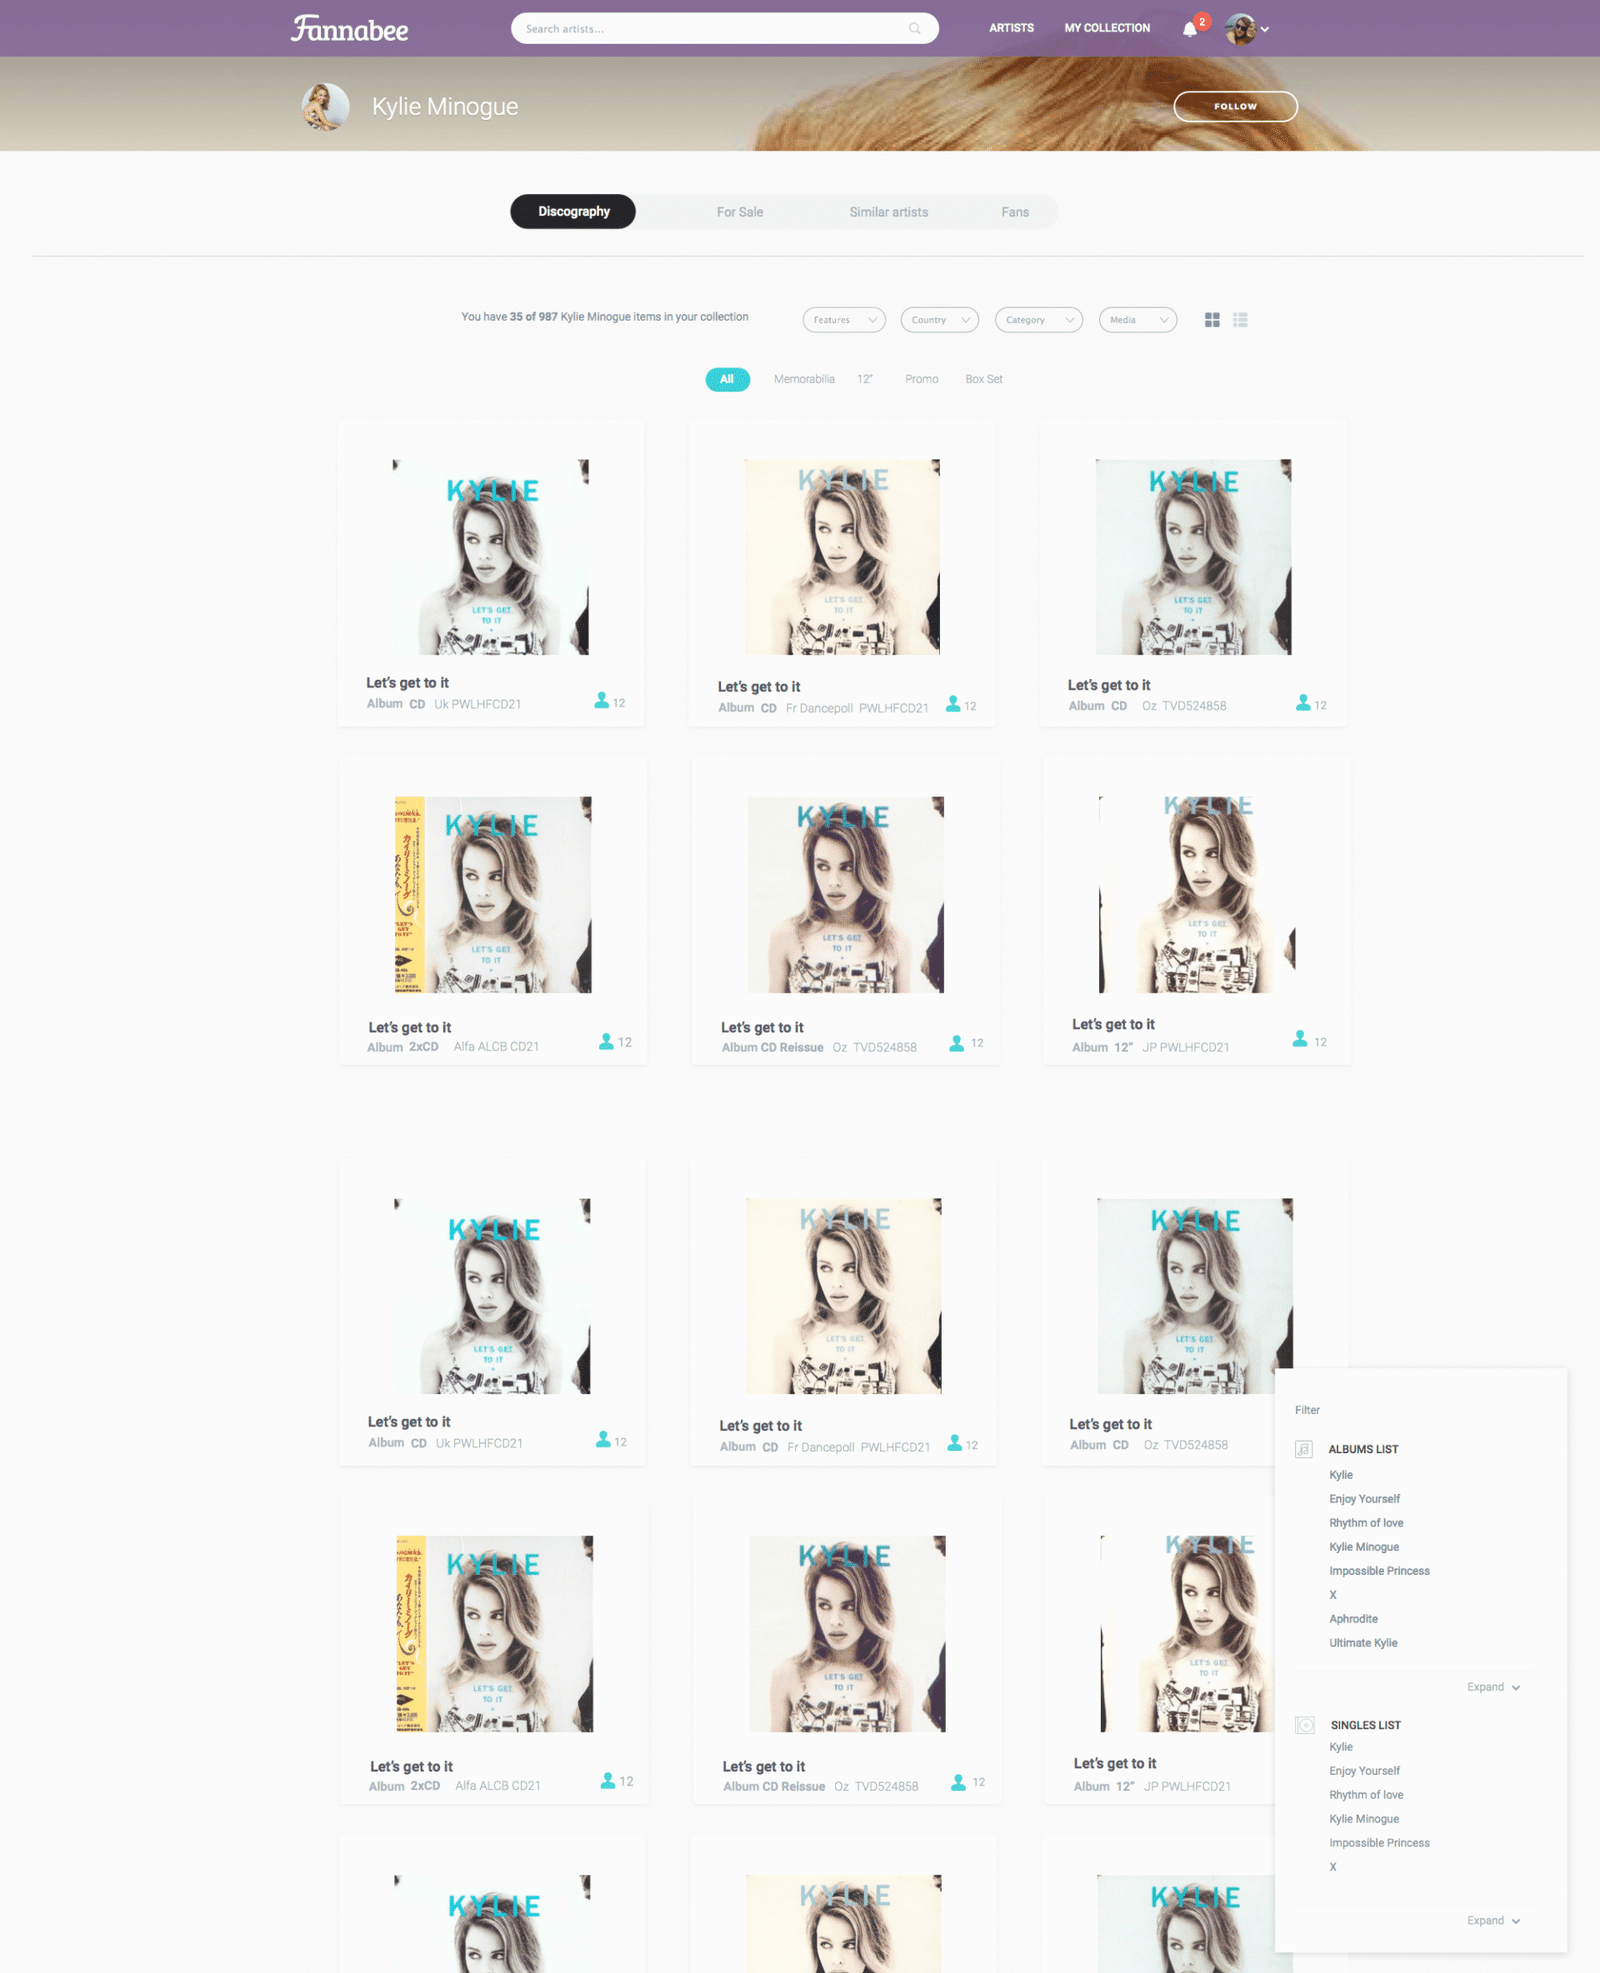Open the Media dropdown
Viewport: 1600px width, 1973px height.
pos(1138,320)
